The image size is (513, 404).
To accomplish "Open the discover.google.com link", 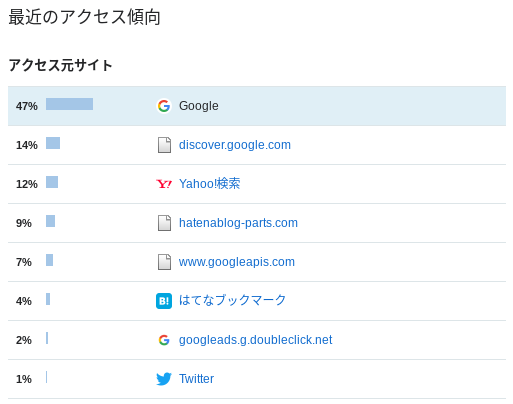I will tap(235, 145).
